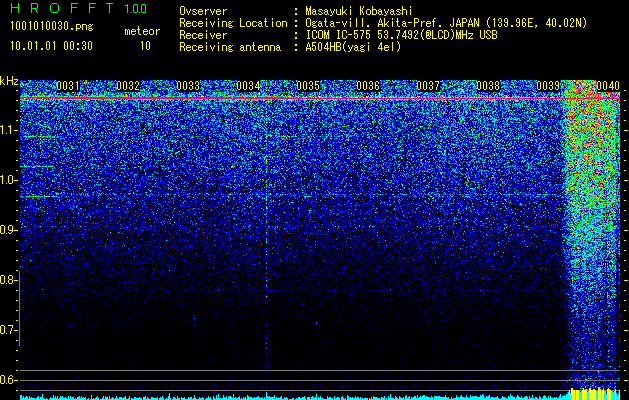Click the 0040 time marker
Screen dimensions: 629x400
[x=608, y=86]
